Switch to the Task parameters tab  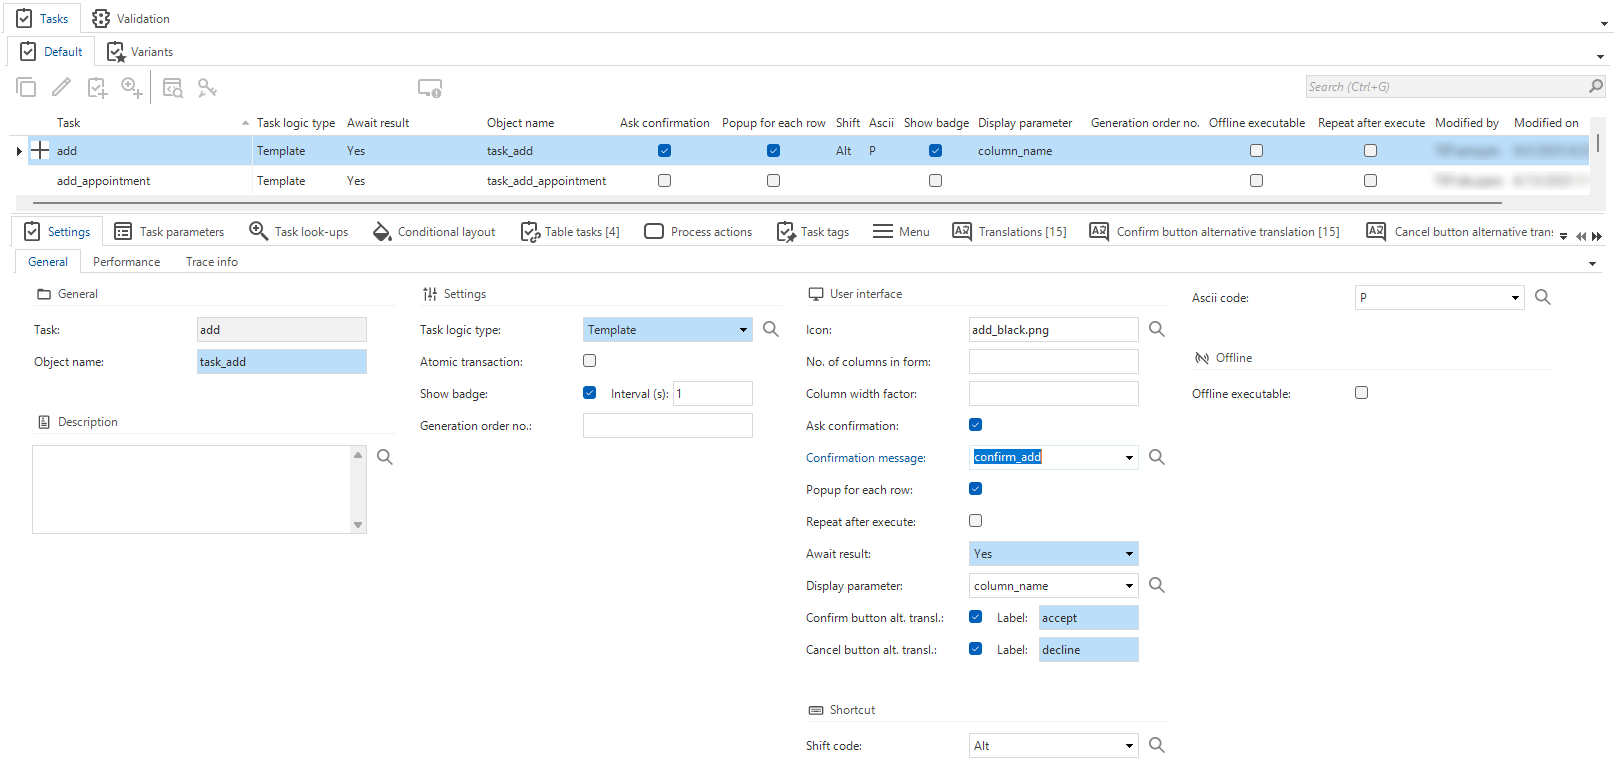point(170,232)
